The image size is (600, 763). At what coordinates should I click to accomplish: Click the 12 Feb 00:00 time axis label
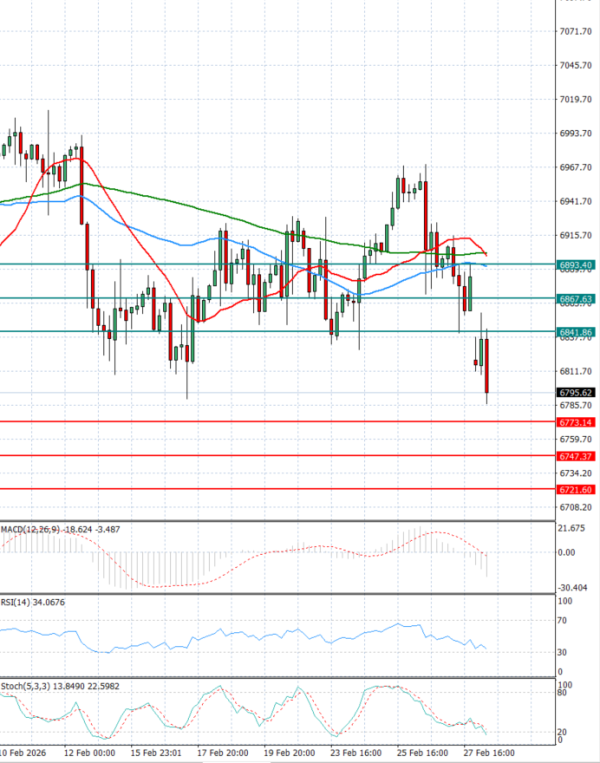pyautogui.click(x=90, y=752)
